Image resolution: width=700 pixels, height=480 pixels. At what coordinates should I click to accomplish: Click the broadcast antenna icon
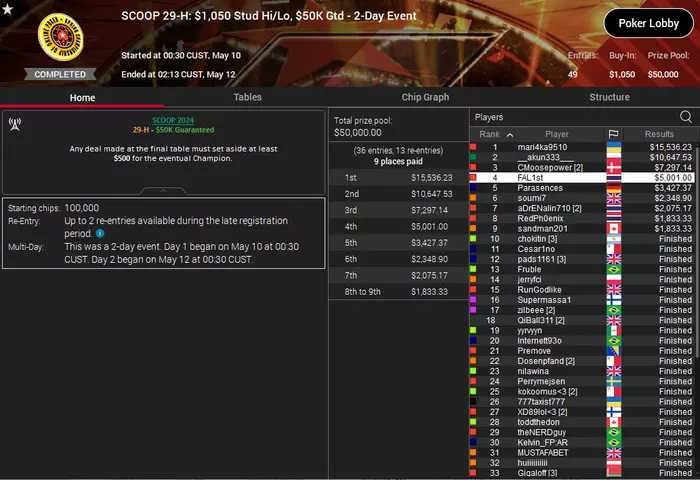(x=15, y=125)
